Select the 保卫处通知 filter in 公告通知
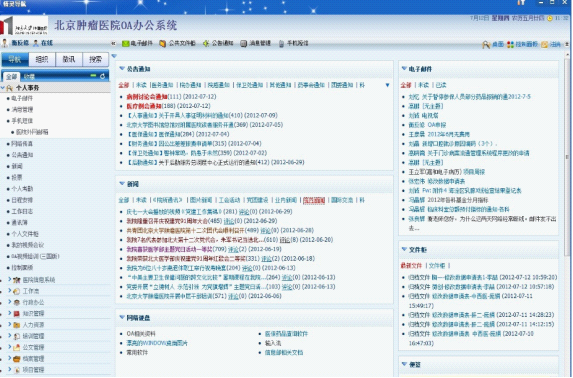The width and height of the screenshot is (573, 378). pos(249,85)
